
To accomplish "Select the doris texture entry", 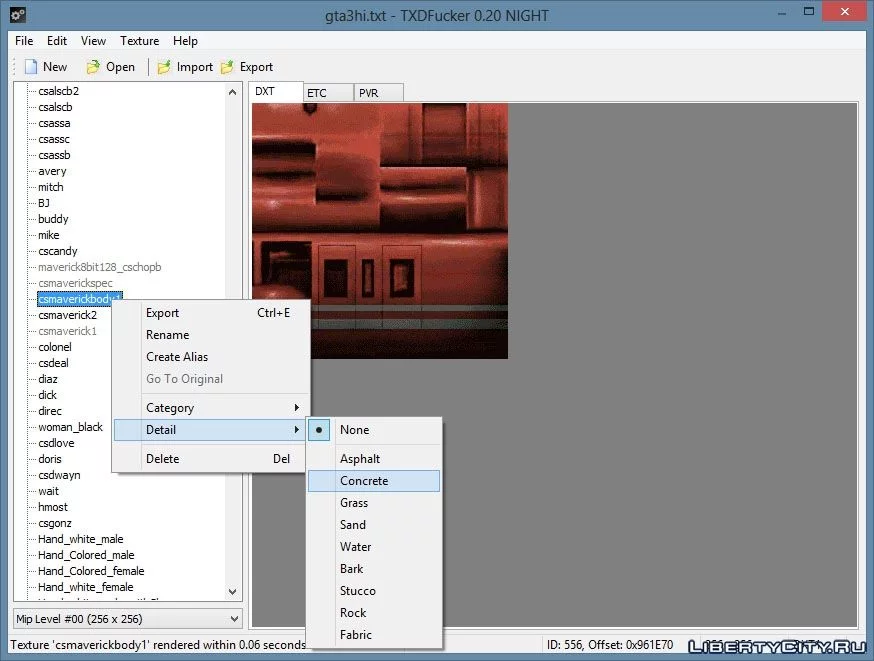I will click(50, 459).
